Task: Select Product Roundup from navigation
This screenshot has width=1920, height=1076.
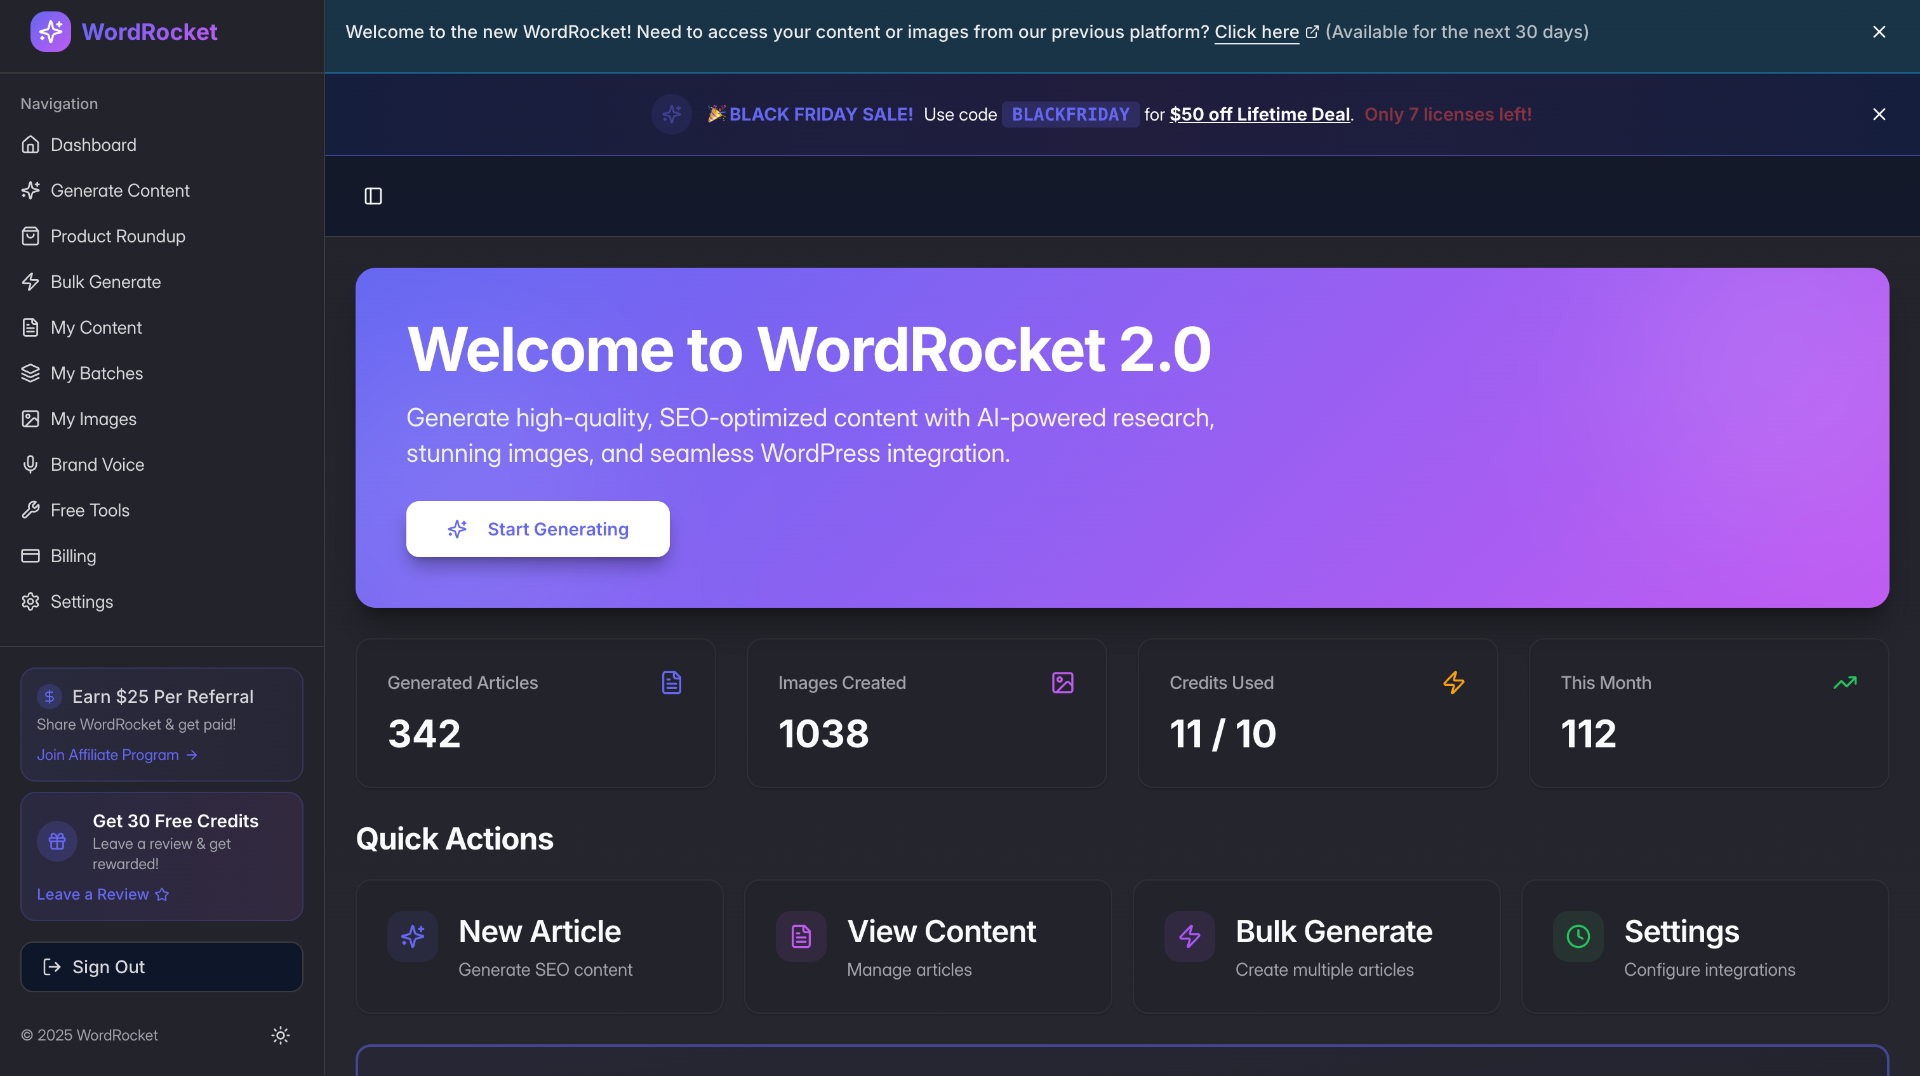Action: (117, 236)
